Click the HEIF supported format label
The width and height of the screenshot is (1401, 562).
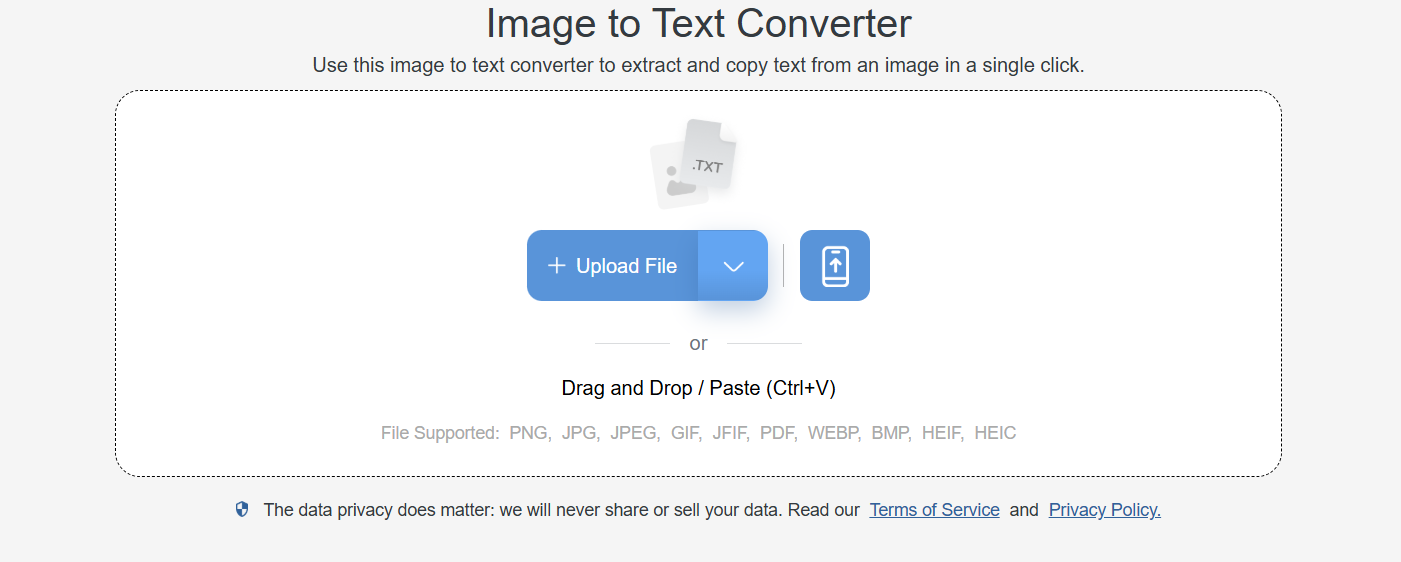(x=942, y=433)
